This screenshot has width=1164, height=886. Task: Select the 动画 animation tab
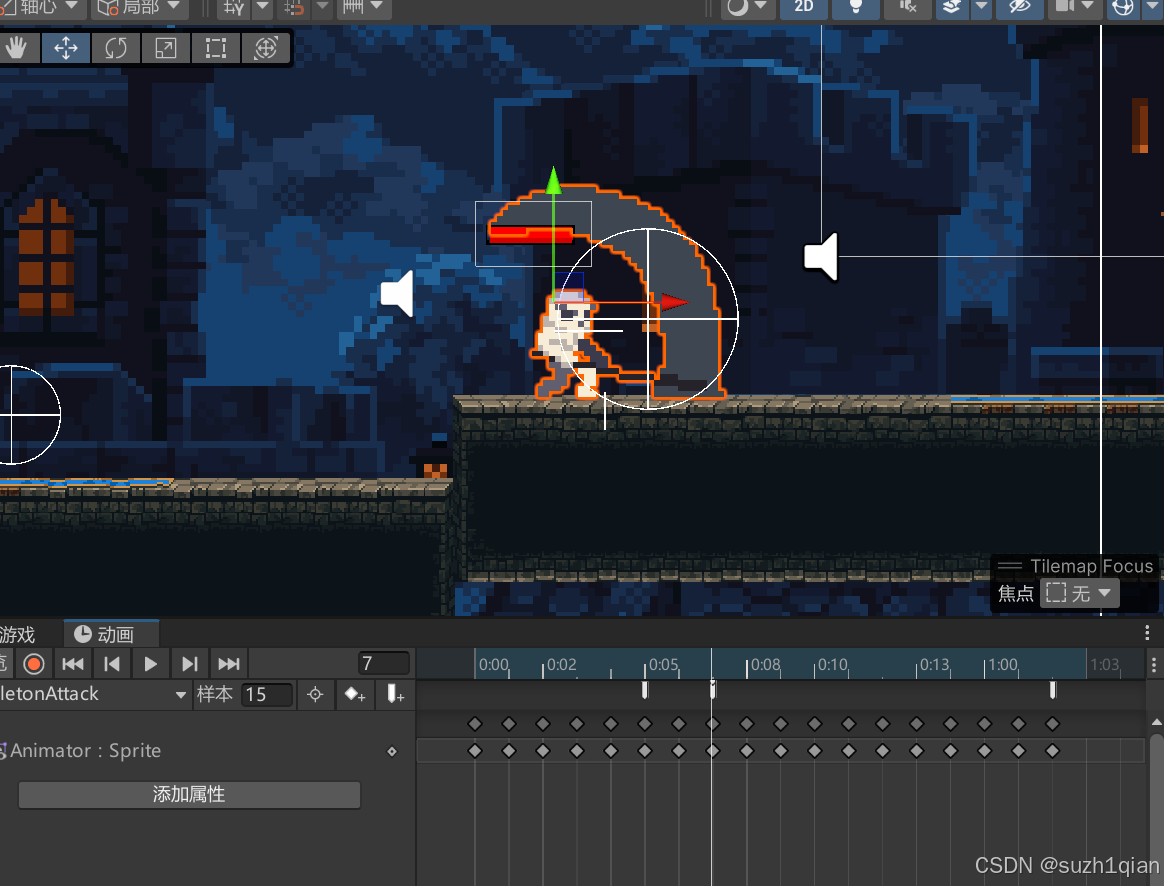pyautogui.click(x=111, y=634)
